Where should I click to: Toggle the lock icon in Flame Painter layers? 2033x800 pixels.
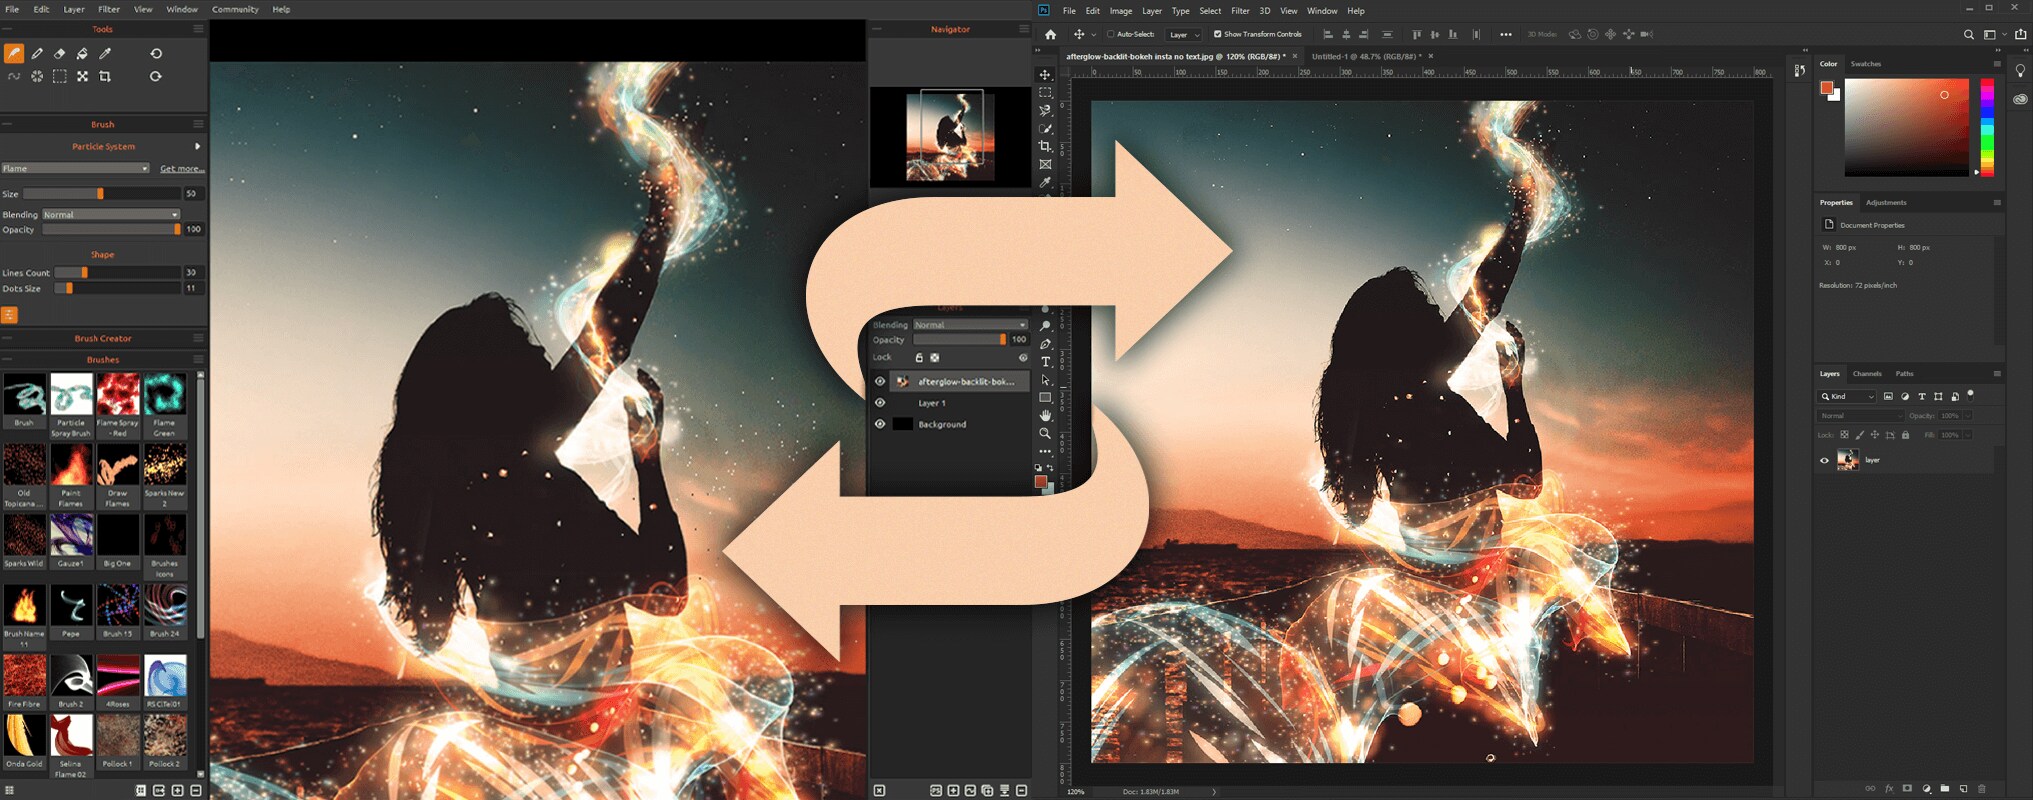pos(919,357)
